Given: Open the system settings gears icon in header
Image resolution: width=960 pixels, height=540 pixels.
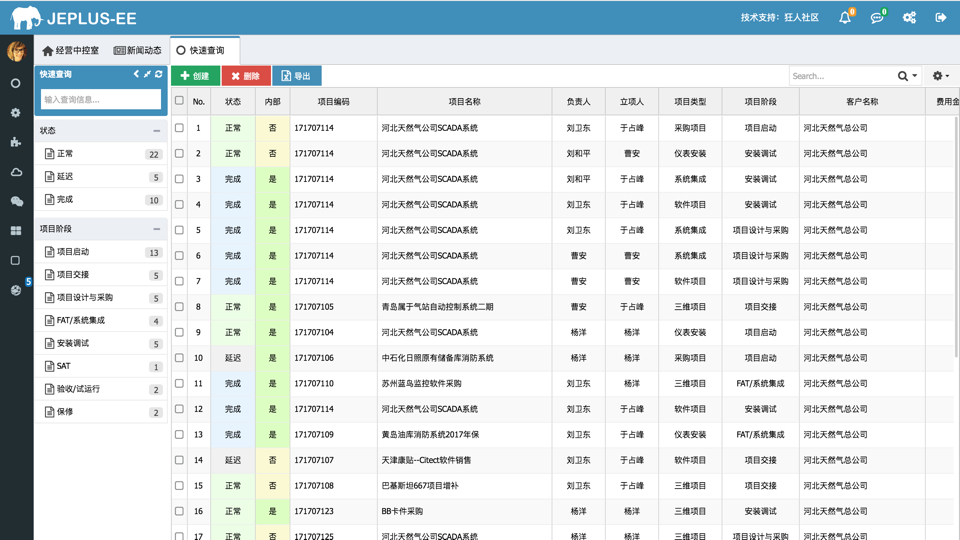Looking at the screenshot, I should tap(909, 18).
